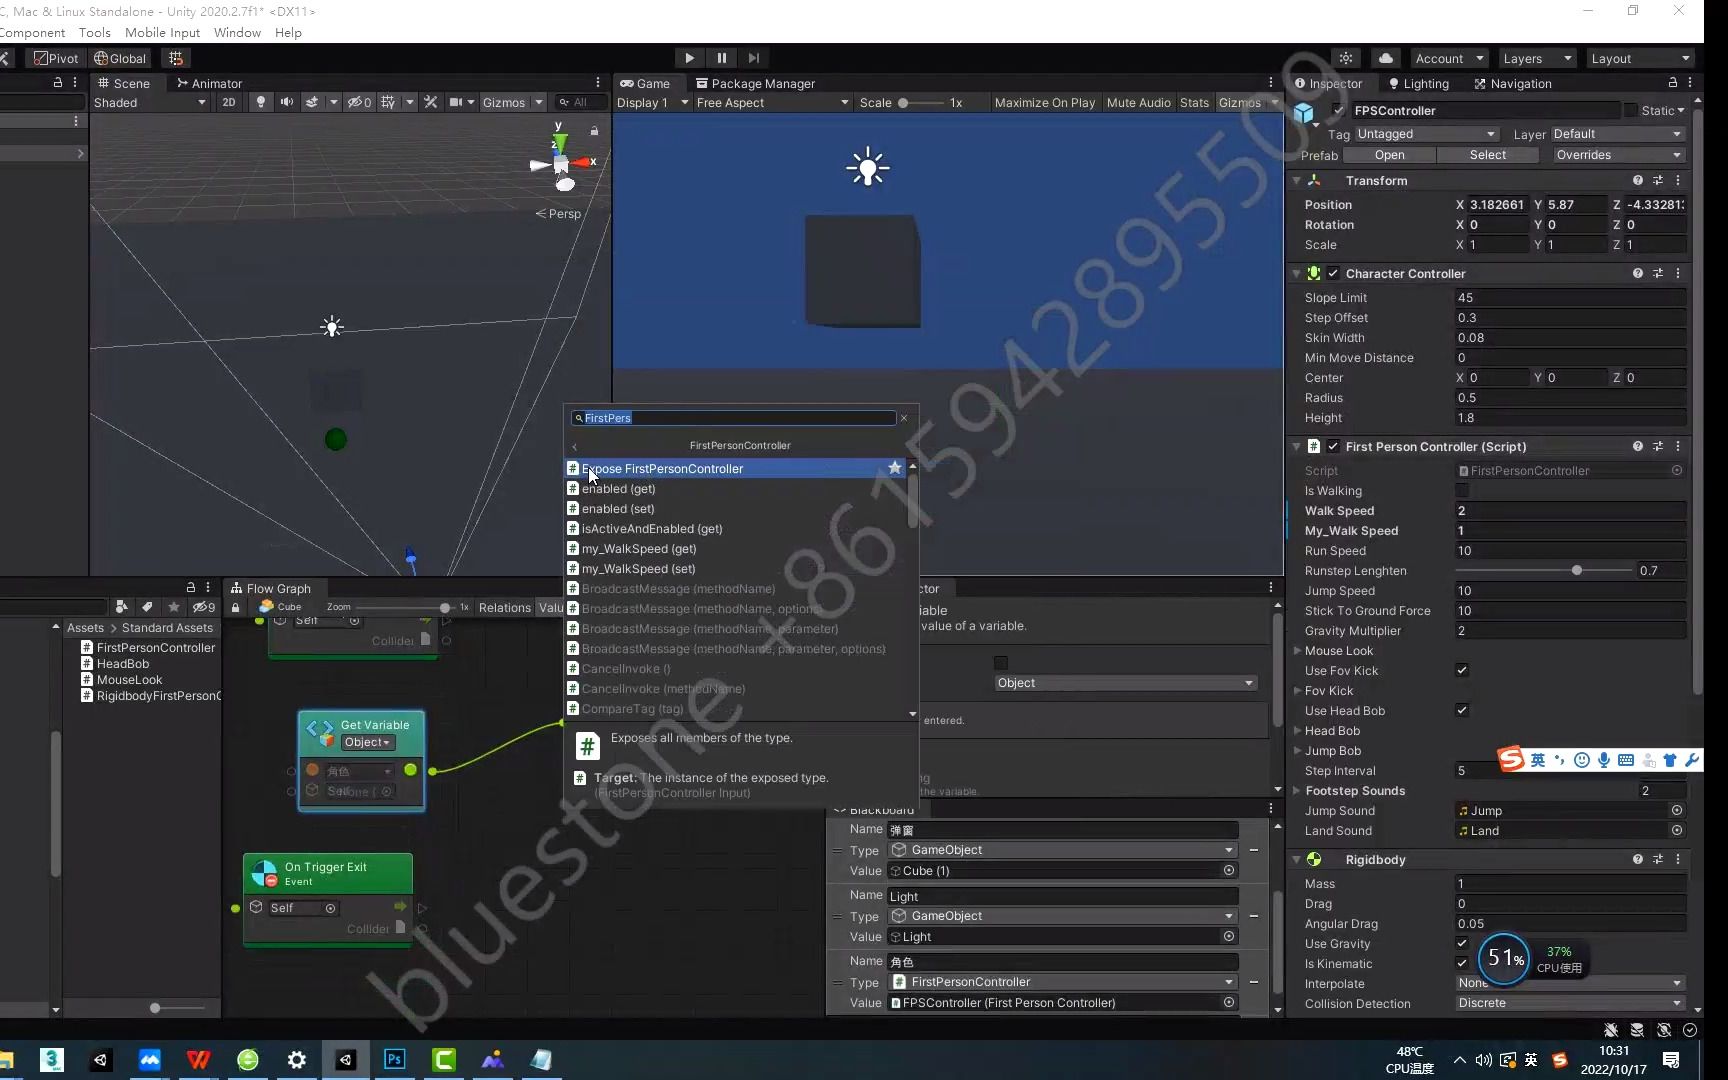Image resolution: width=1728 pixels, height=1080 pixels.
Task: Open the Layout dropdown
Action: pos(1641,58)
